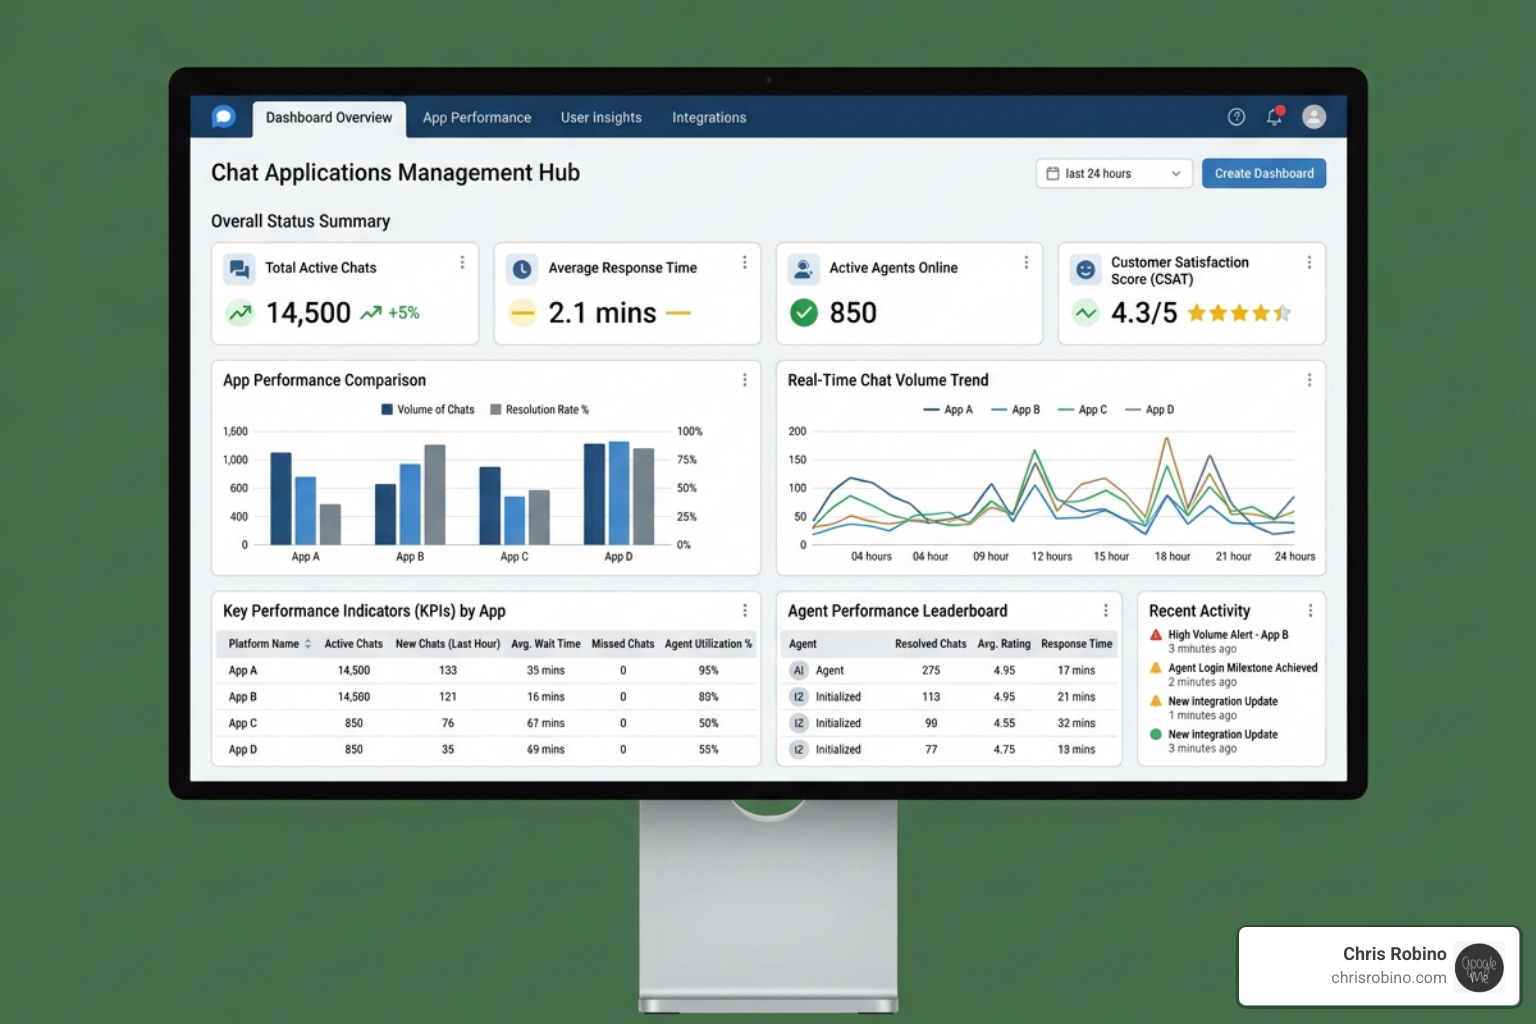
Task: Open Agent Performance Leaderboard options menu
Action: (1105, 610)
